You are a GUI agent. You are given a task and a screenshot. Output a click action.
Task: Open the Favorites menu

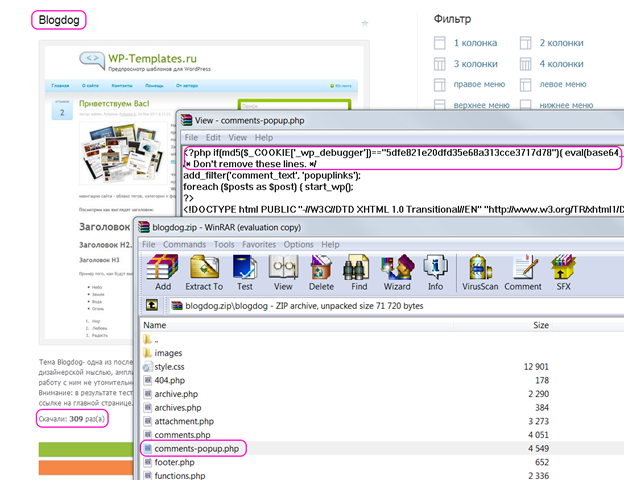click(259, 244)
